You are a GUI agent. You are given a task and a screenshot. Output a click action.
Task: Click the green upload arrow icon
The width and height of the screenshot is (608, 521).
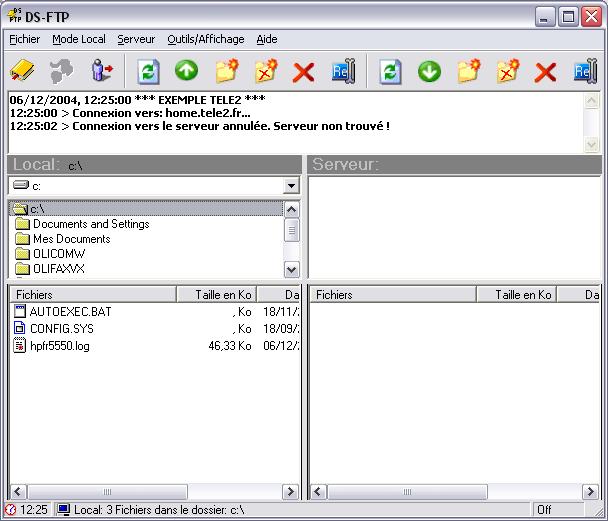tap(187, 71)
